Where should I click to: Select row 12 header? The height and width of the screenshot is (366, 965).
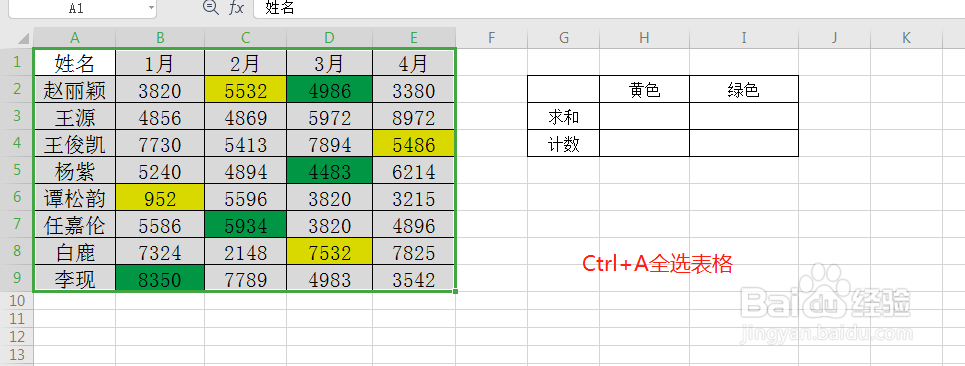(17, 336)
